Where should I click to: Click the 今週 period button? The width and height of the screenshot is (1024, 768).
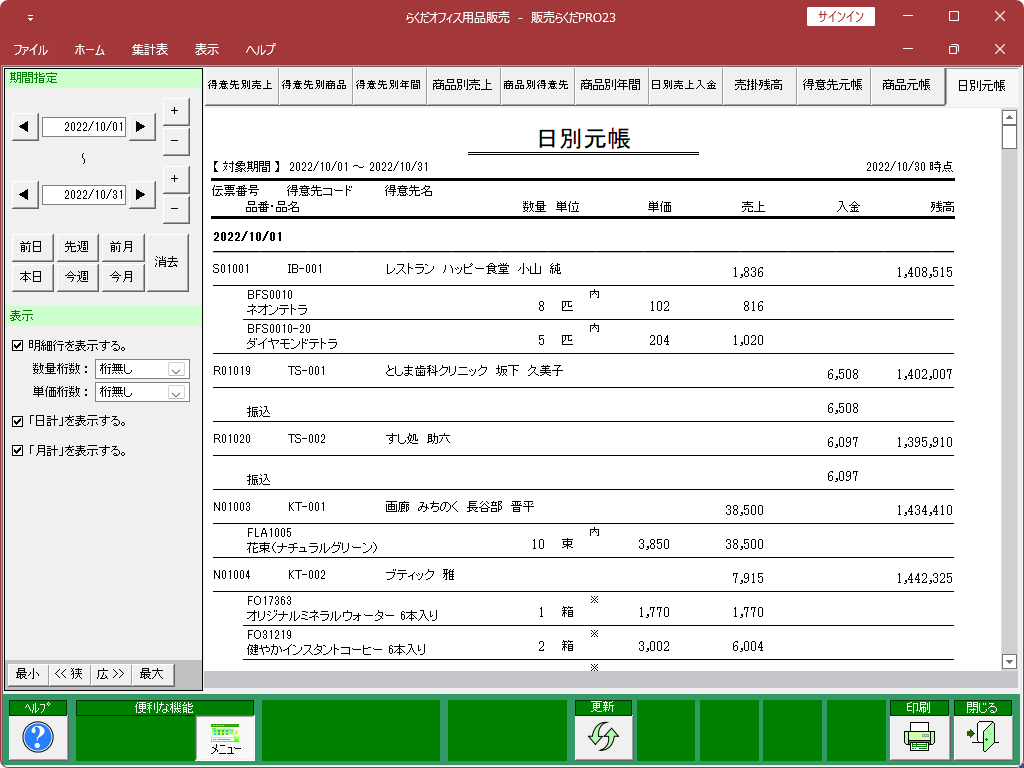76,277
